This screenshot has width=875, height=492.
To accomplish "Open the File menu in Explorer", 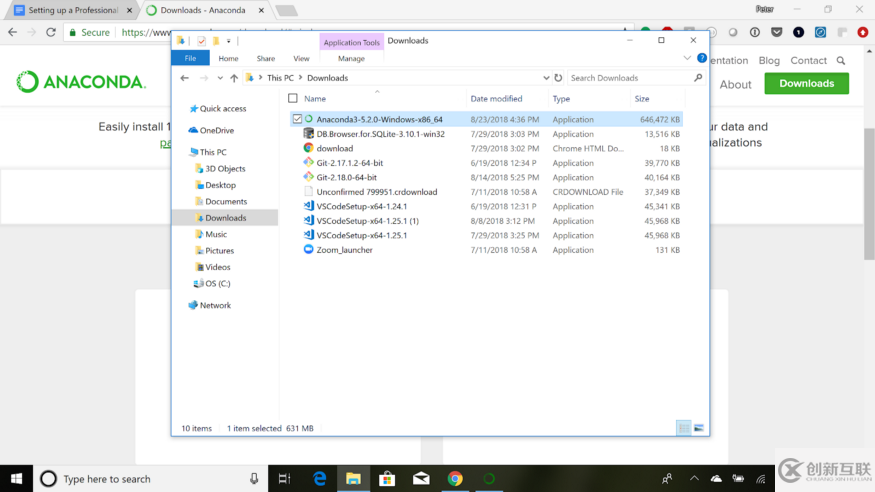I will click(190, 58).
